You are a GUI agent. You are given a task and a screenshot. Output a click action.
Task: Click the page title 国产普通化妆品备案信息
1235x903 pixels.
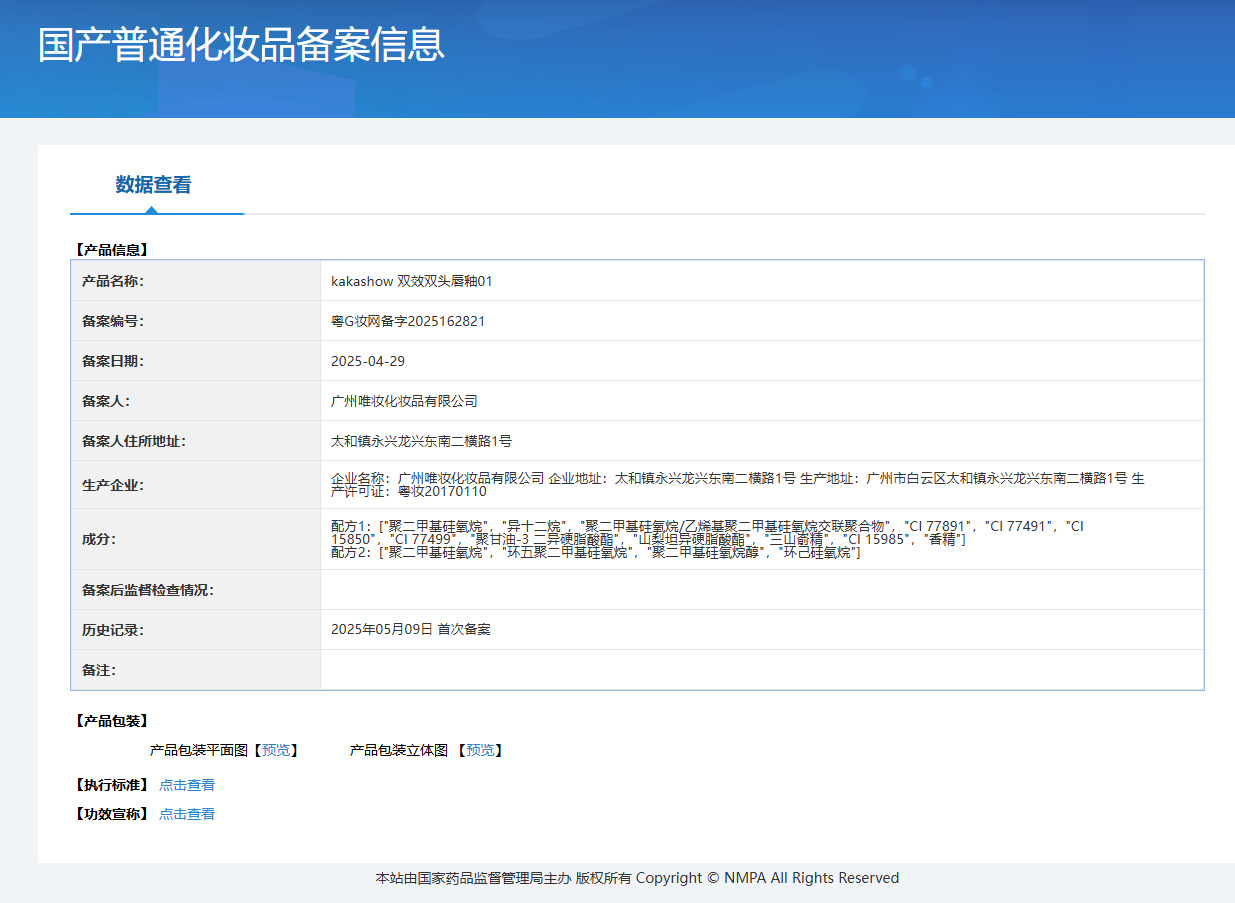tap(241, 46)
